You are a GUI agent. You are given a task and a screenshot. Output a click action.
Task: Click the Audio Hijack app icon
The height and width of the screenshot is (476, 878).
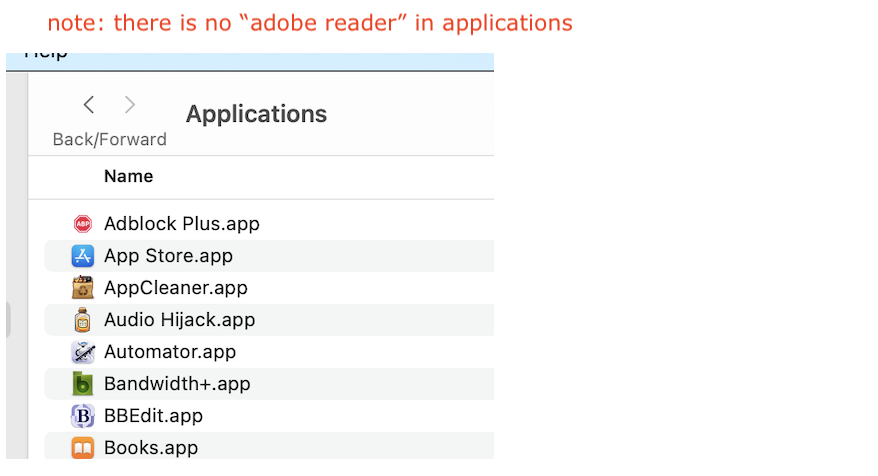pos(83,320)
